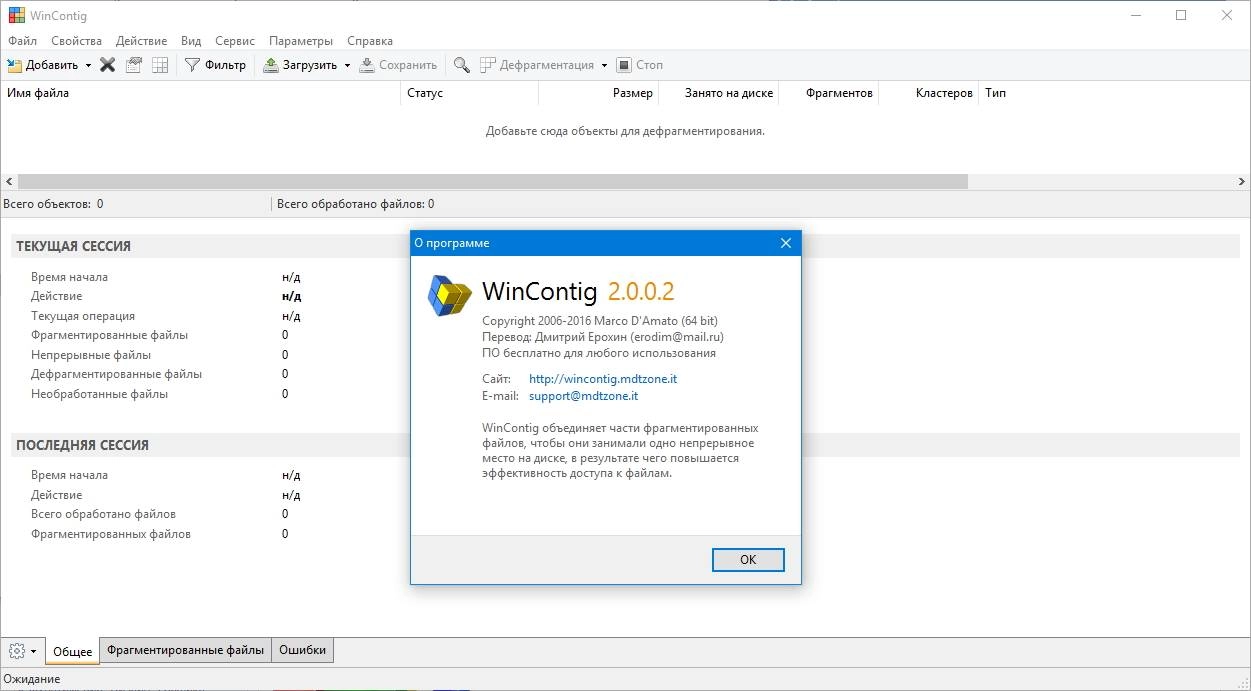The width and height of the screenshot is (1251, 691).
Task: Click the Copyright 2006-2016 Marco D'Amato line
Action: pyautogui.click(x=600, y=321)
